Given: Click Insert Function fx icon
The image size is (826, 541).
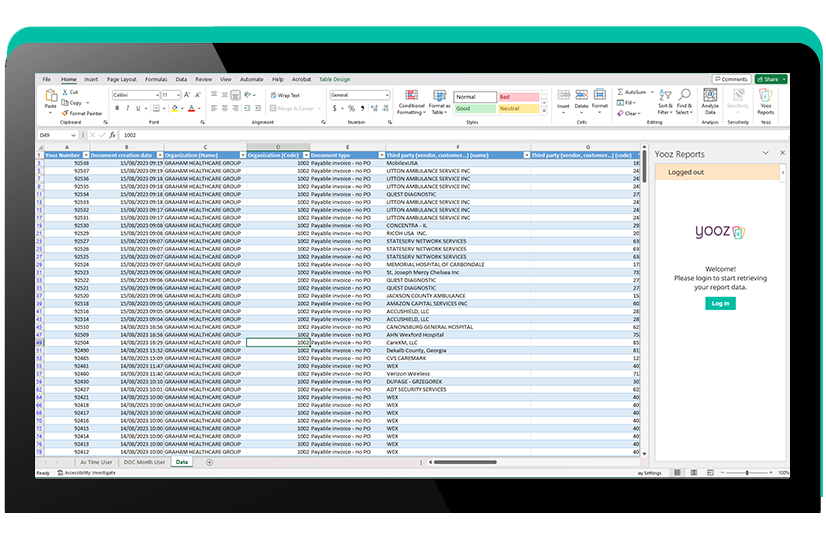Looking at the screenshot, I should [x=112, y=135].
